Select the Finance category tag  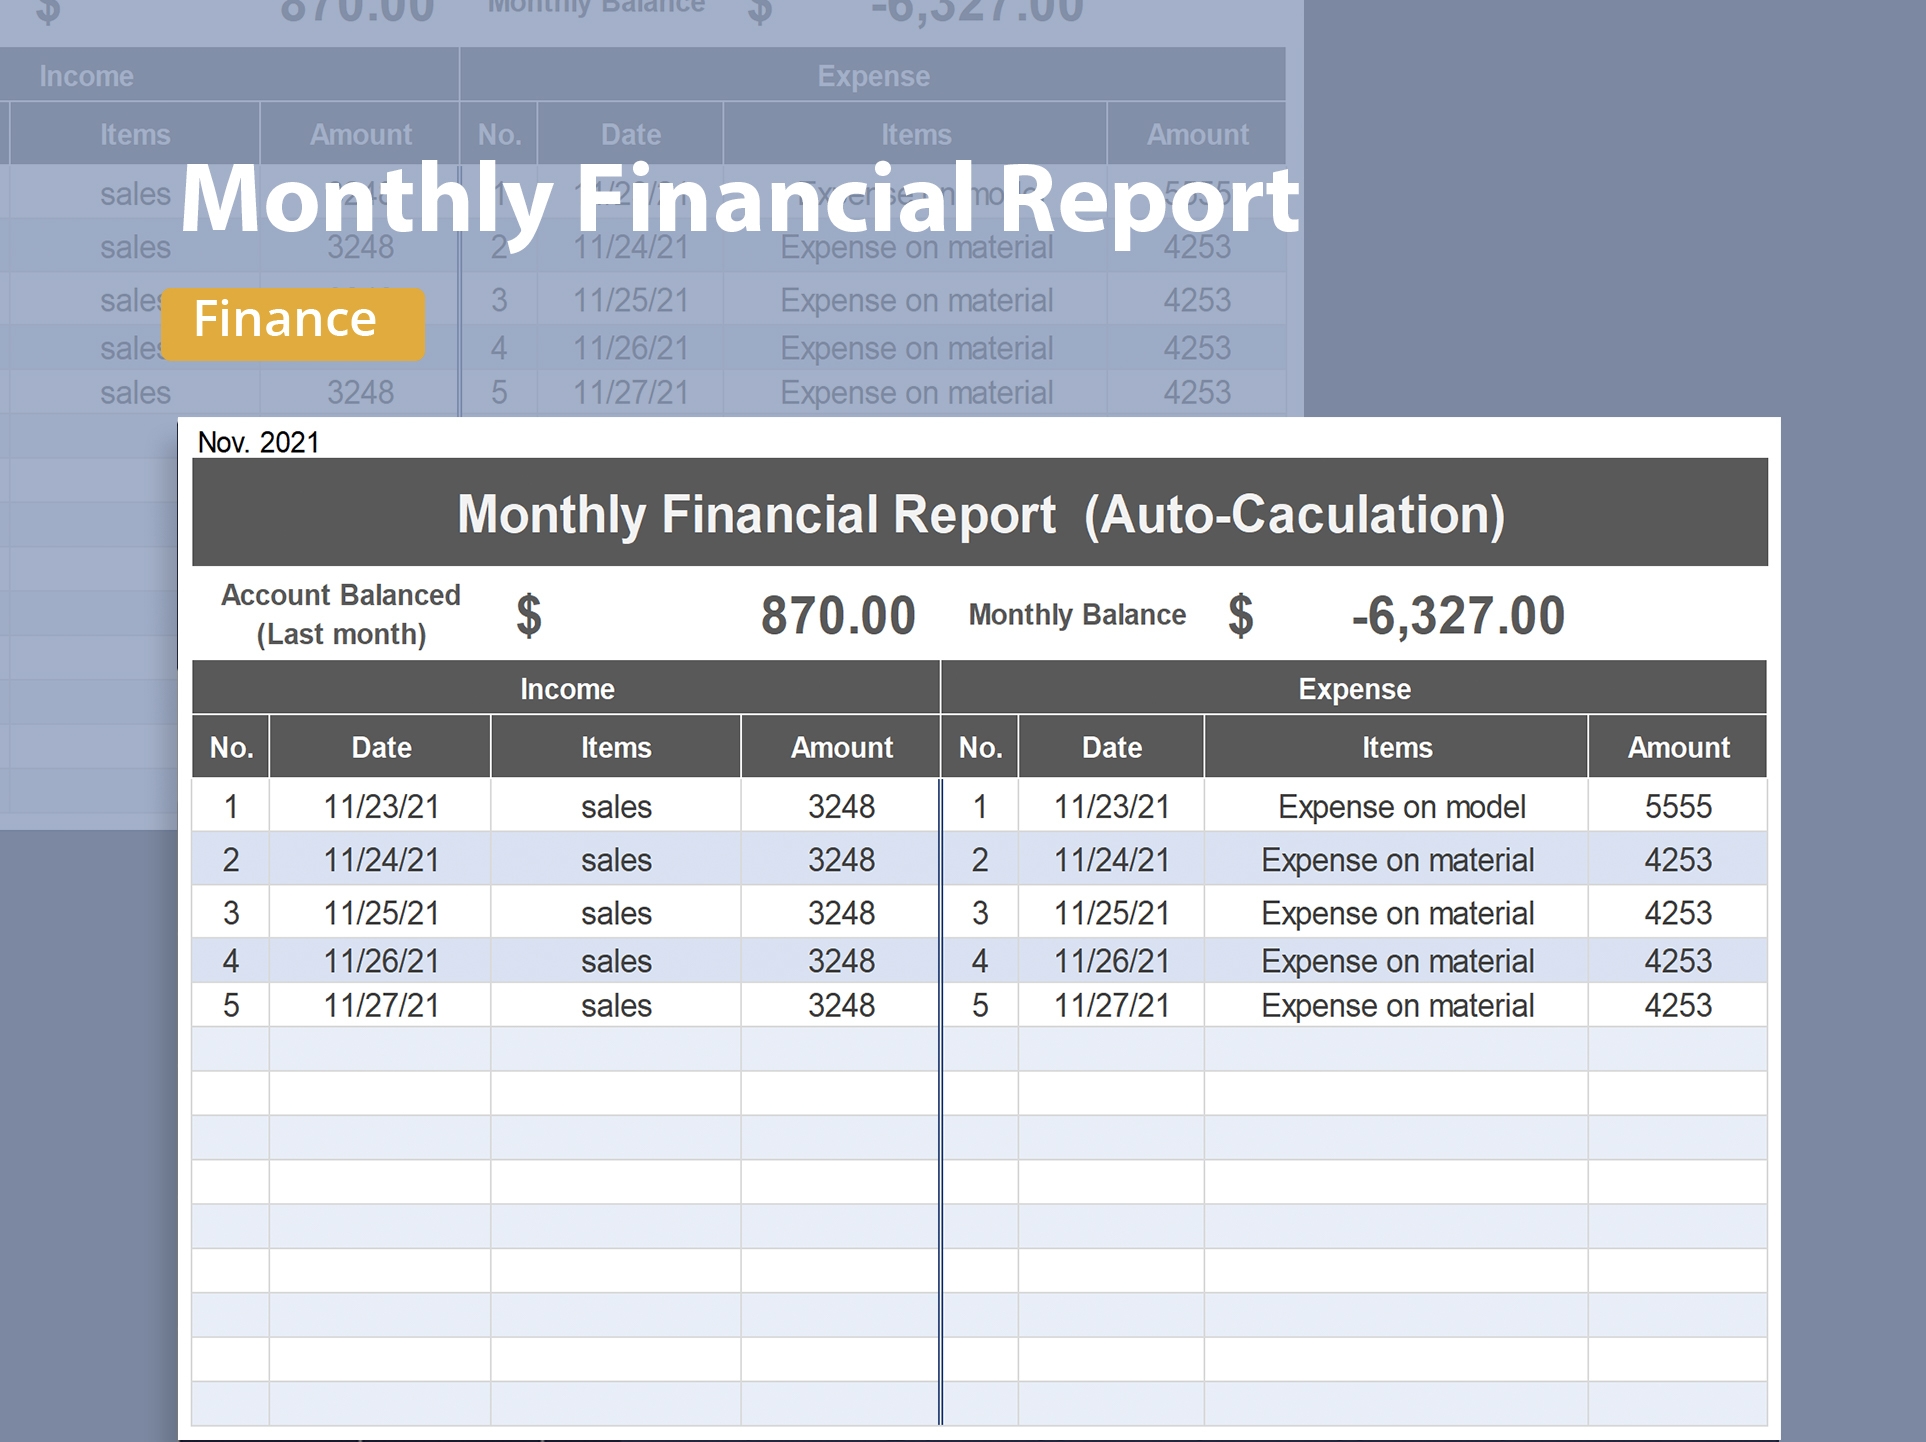coord(291,320)
